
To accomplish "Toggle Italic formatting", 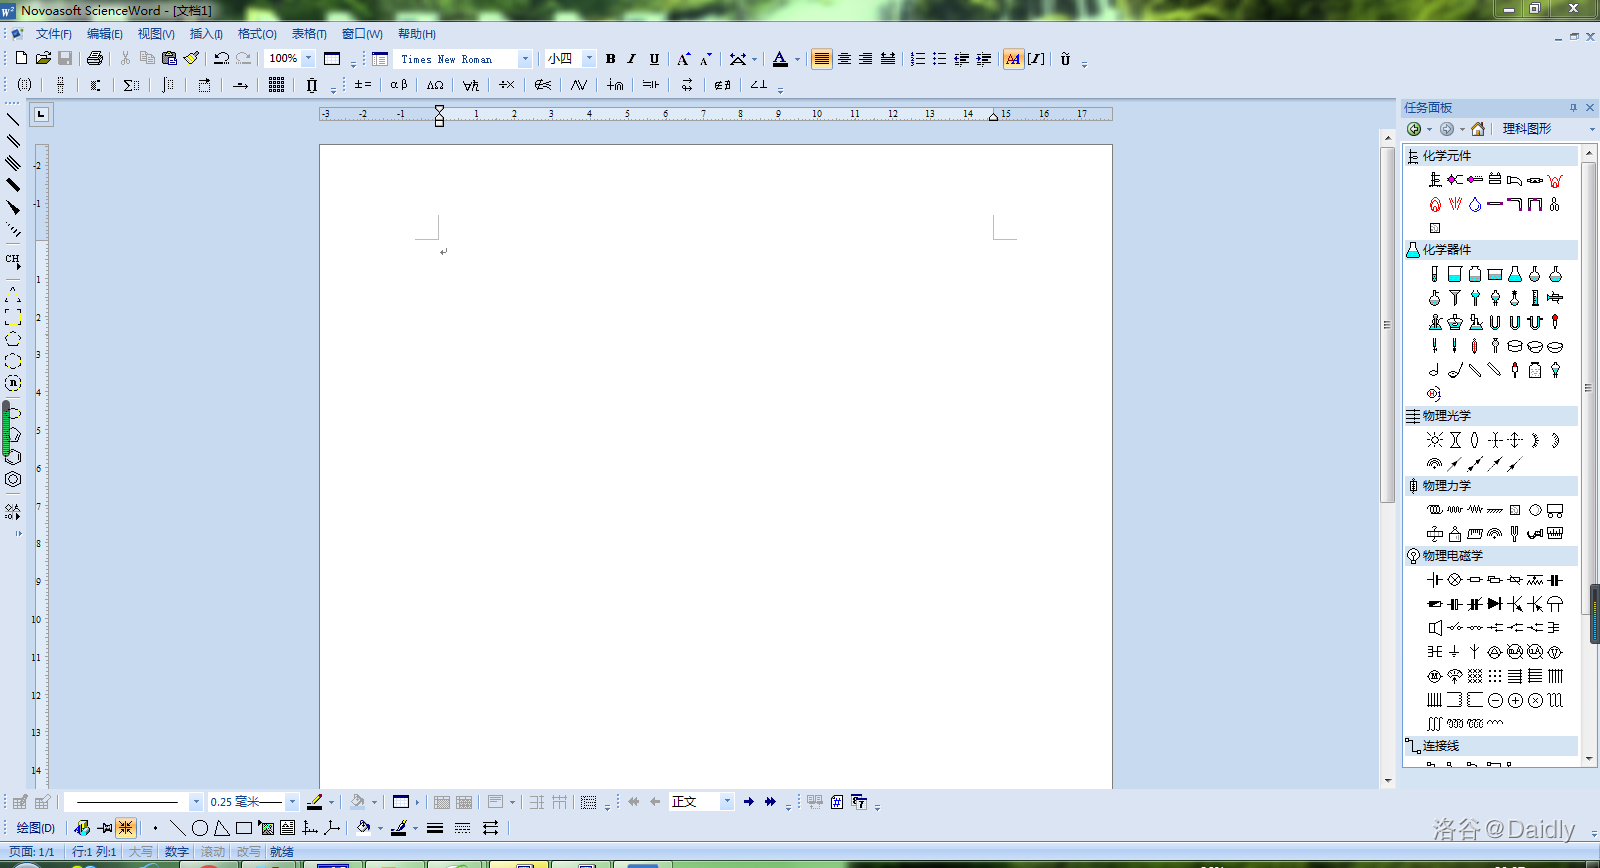I will [632, 59].
